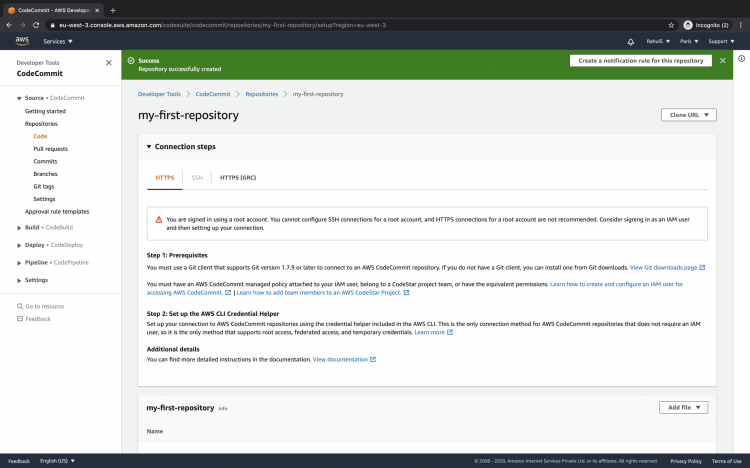
Task: Click the Go to resource search icon
Action: 20,306
